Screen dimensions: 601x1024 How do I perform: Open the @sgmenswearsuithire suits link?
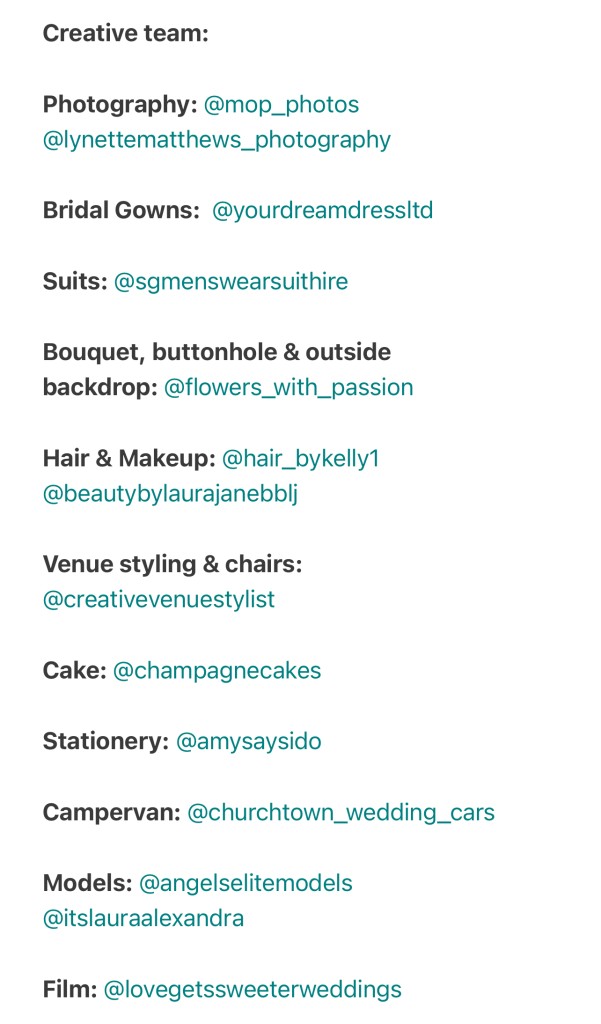(231, 281)
